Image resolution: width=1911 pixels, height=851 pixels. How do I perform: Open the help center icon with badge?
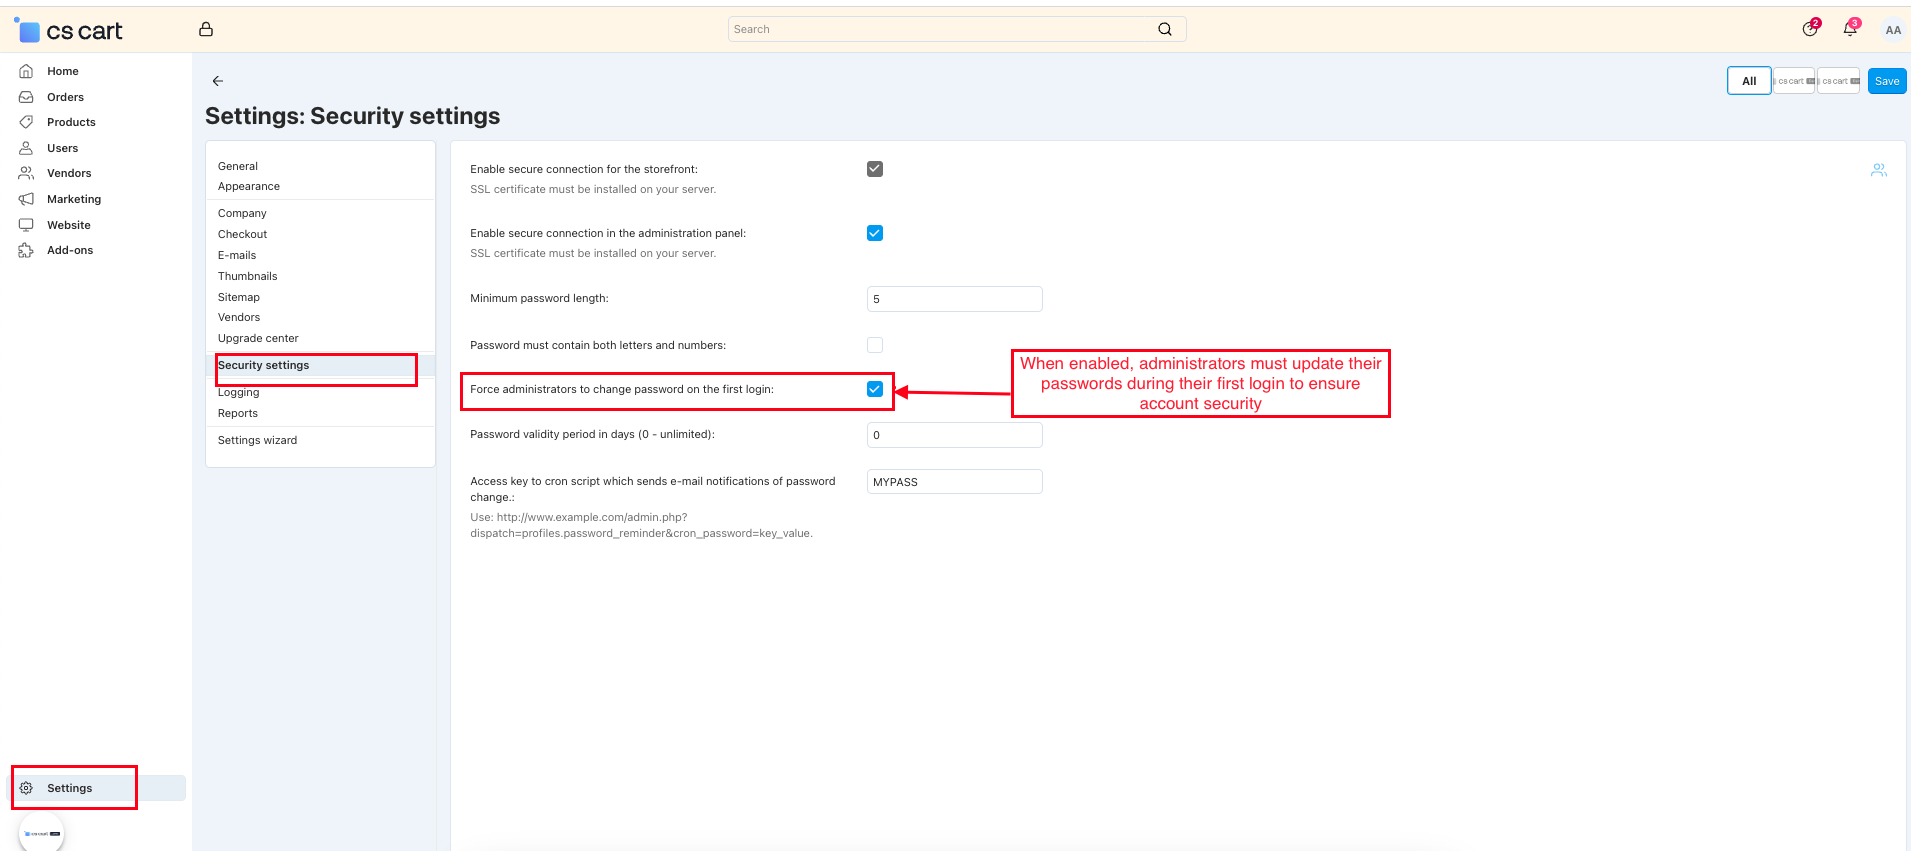coord(1810,29)
